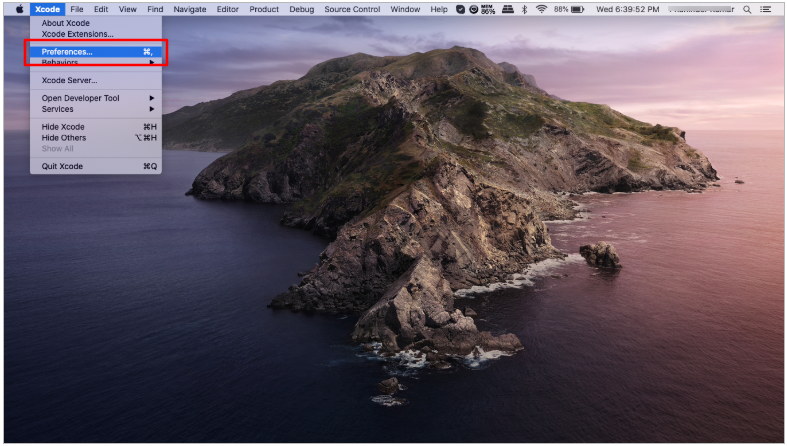Open the Bluetooth status menu

[524, 9]
